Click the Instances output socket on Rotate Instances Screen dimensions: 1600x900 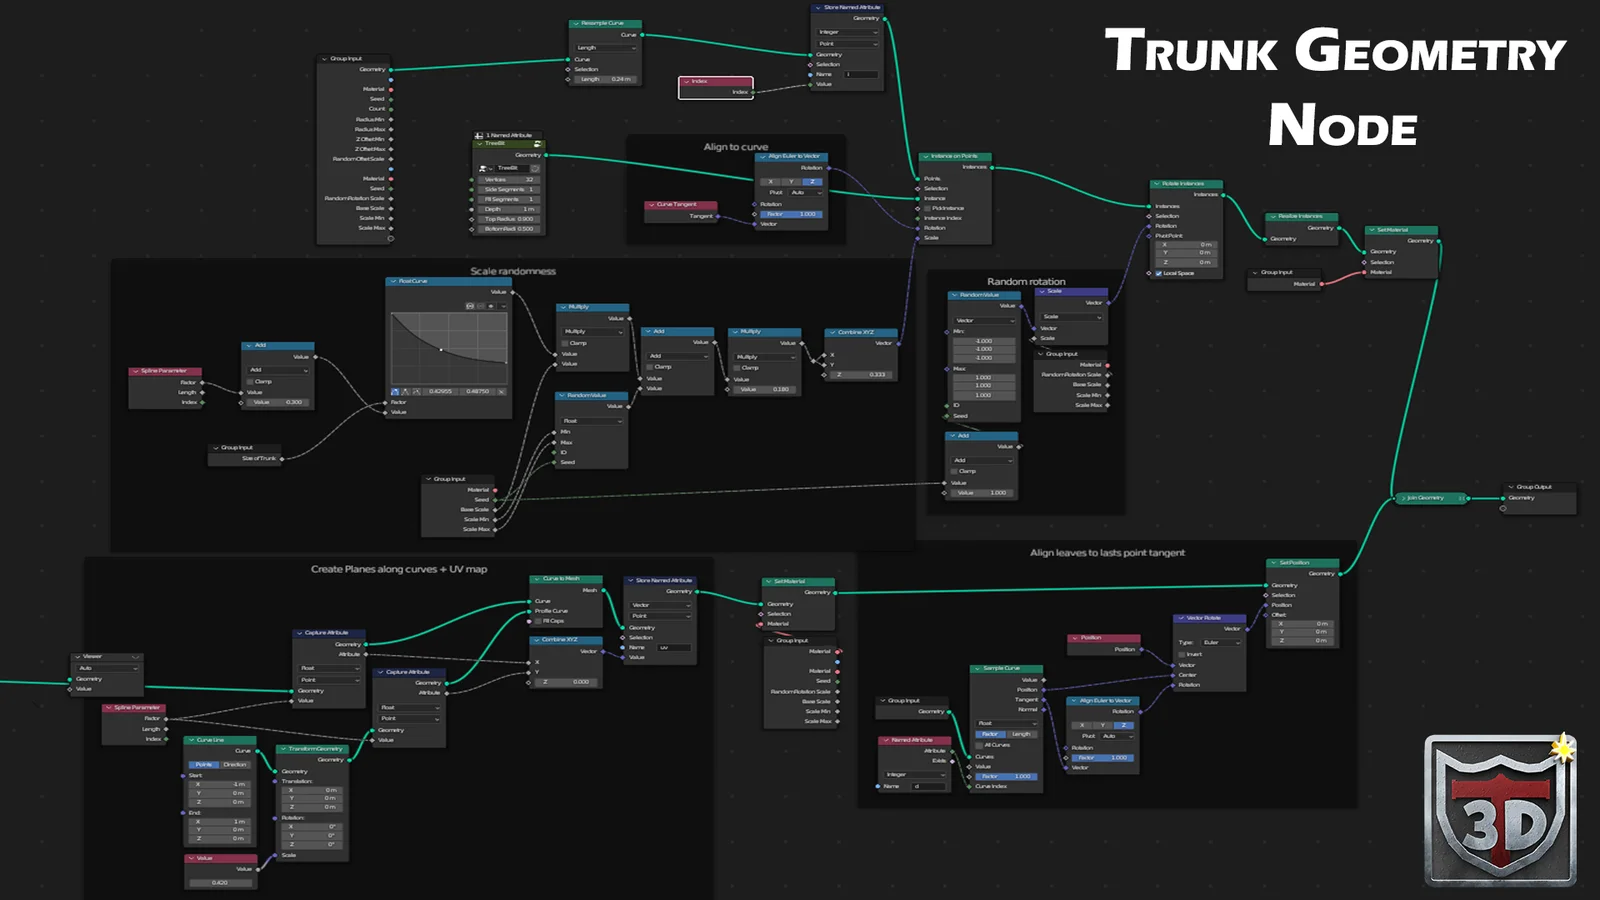[1223, 195]
